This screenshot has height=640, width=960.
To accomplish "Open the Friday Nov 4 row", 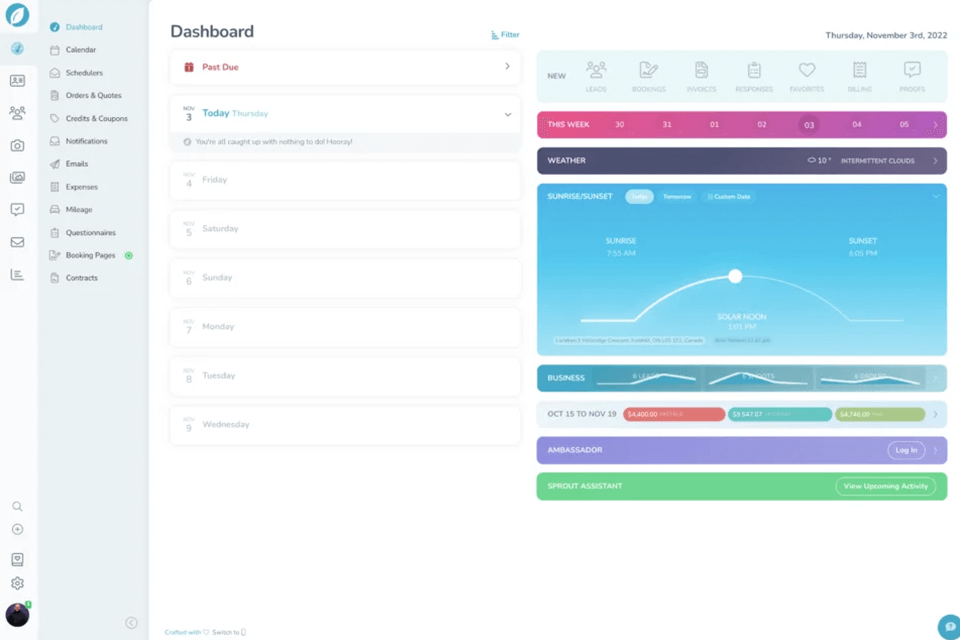I will pyautogui.click(x=345, y=180).
